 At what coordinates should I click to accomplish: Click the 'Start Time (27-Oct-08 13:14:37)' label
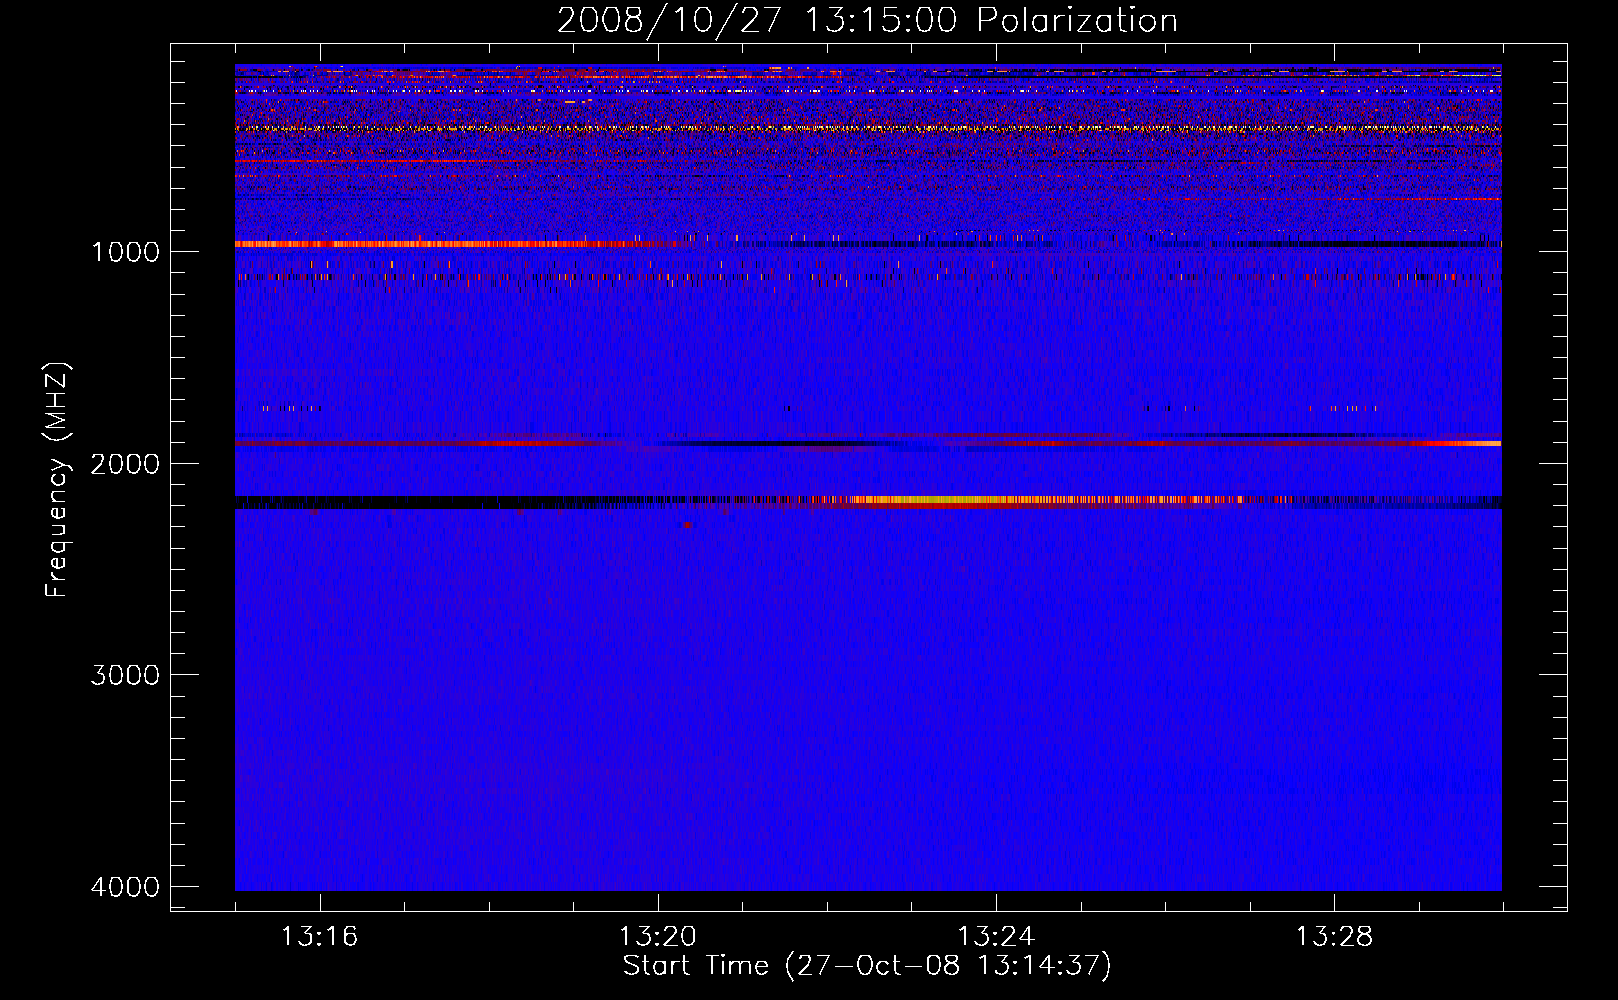pos(867,966)
